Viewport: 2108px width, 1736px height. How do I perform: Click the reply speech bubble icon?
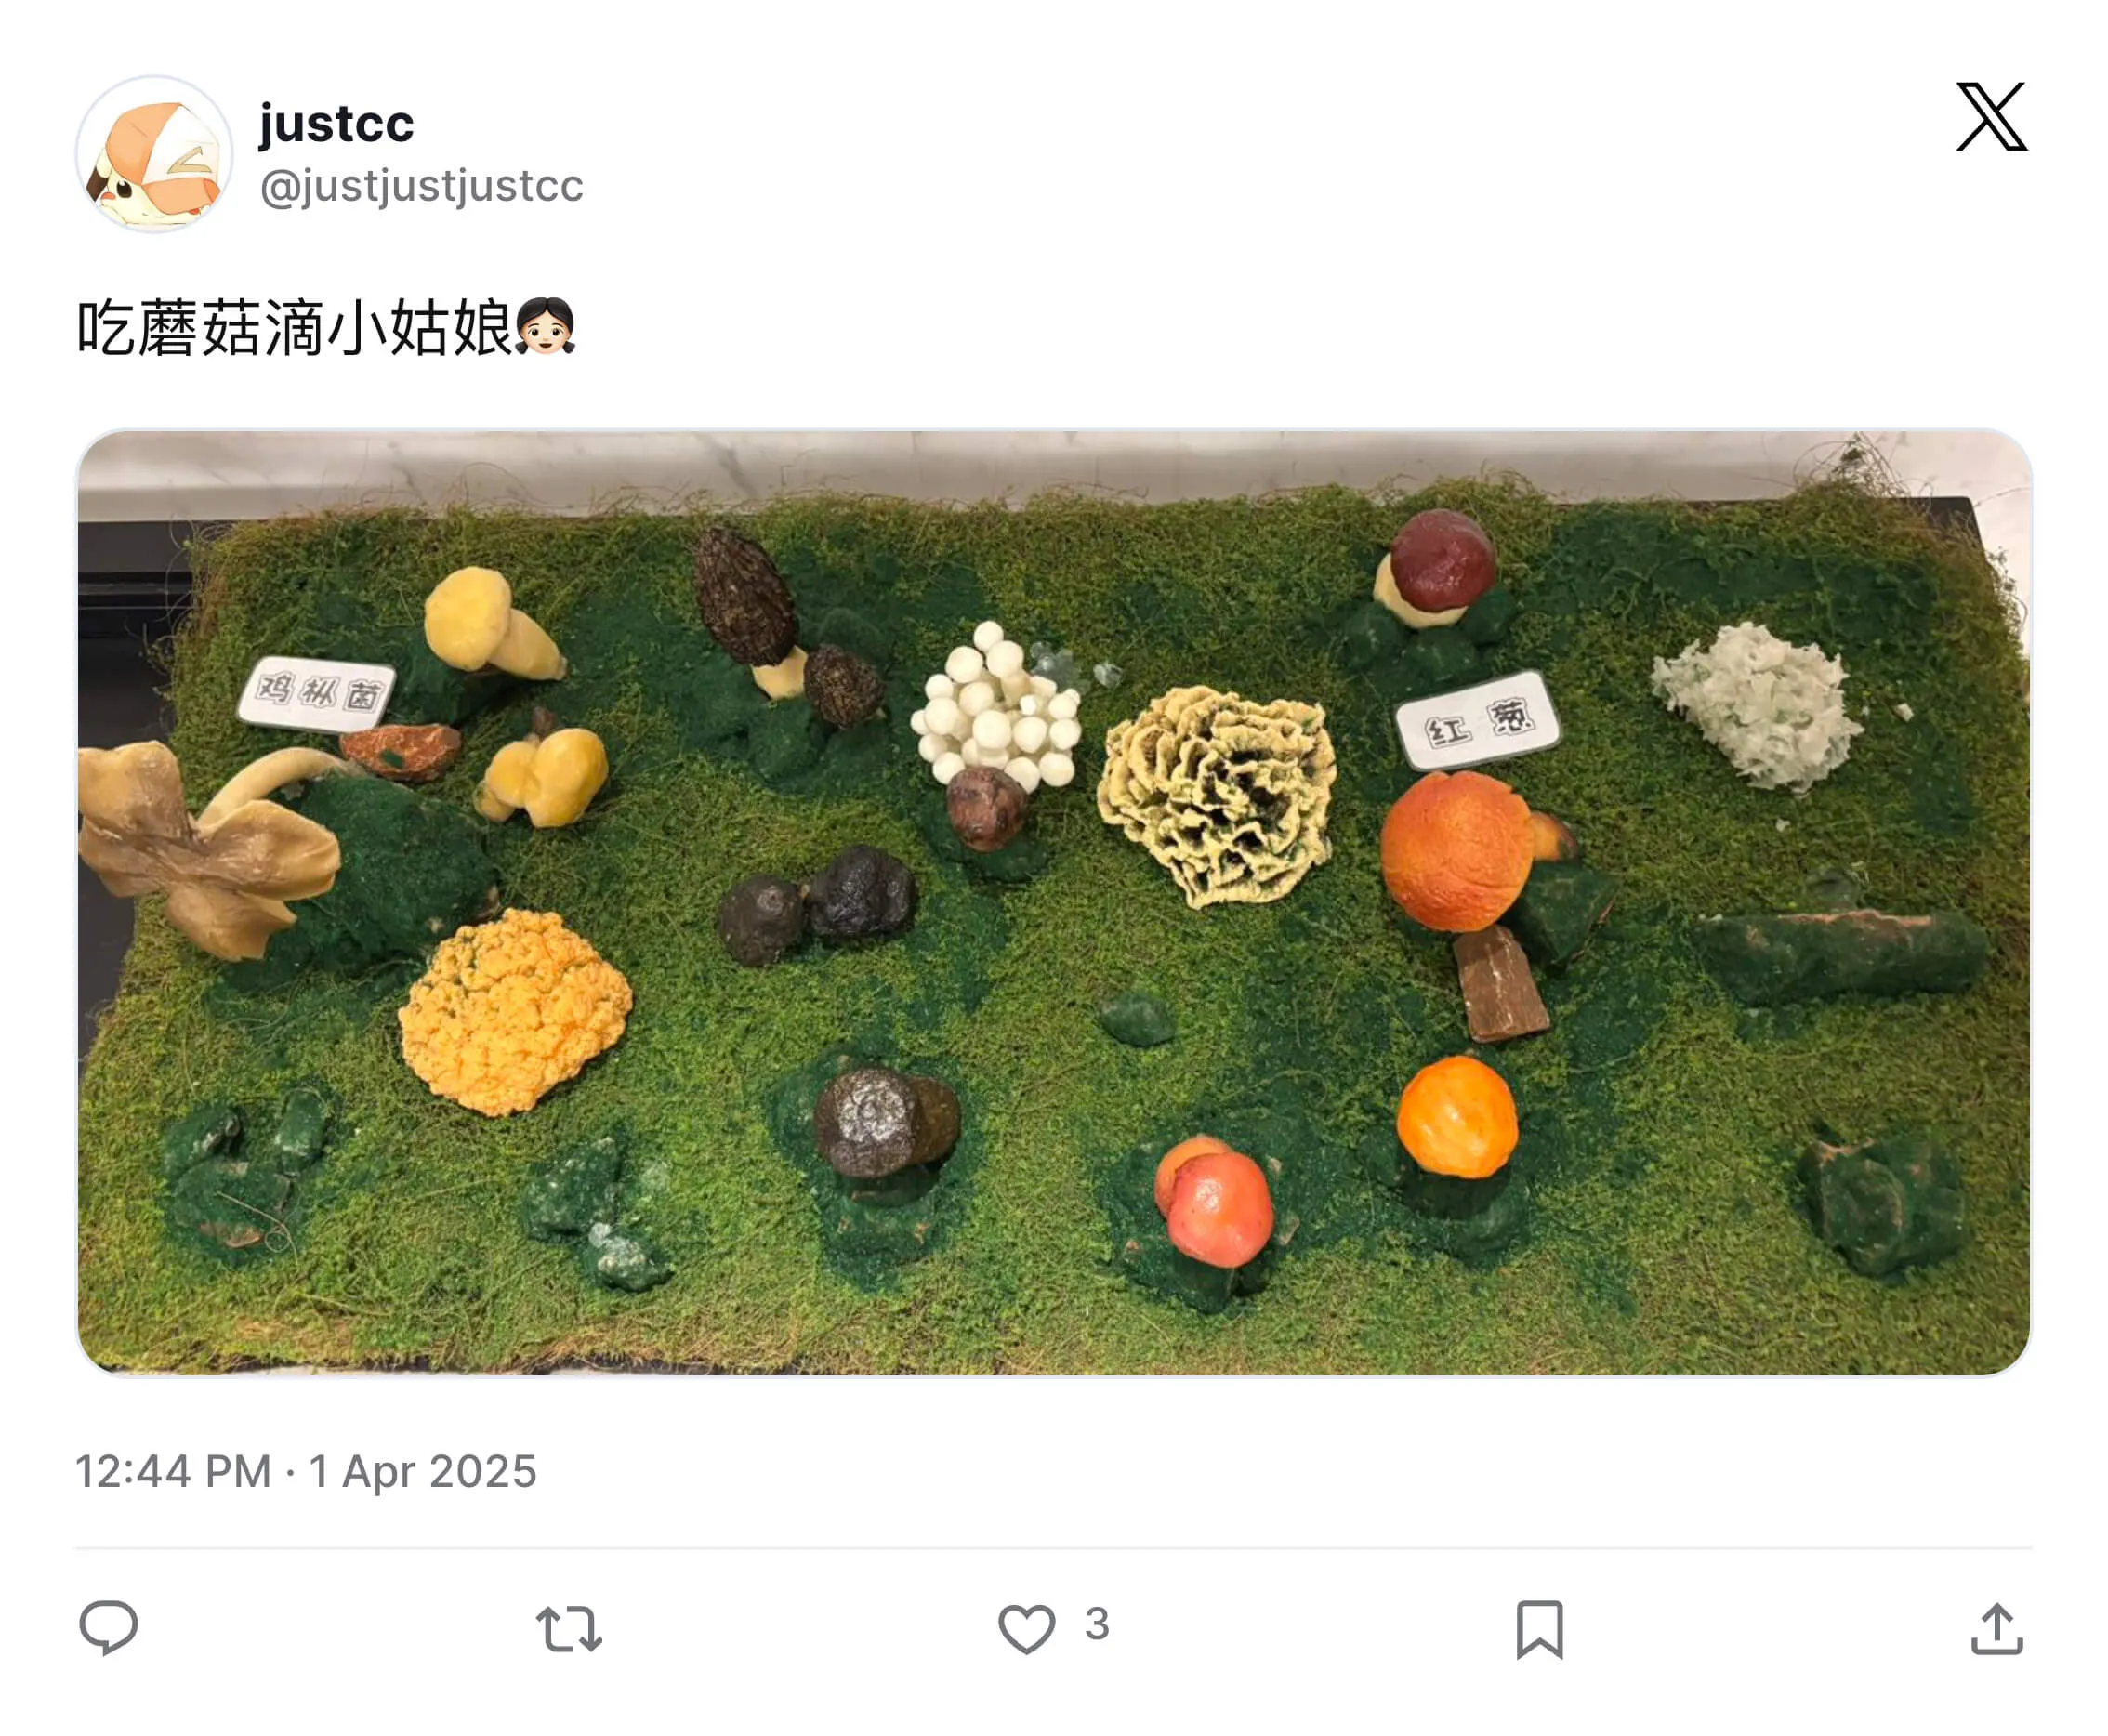pos(108,1628)
